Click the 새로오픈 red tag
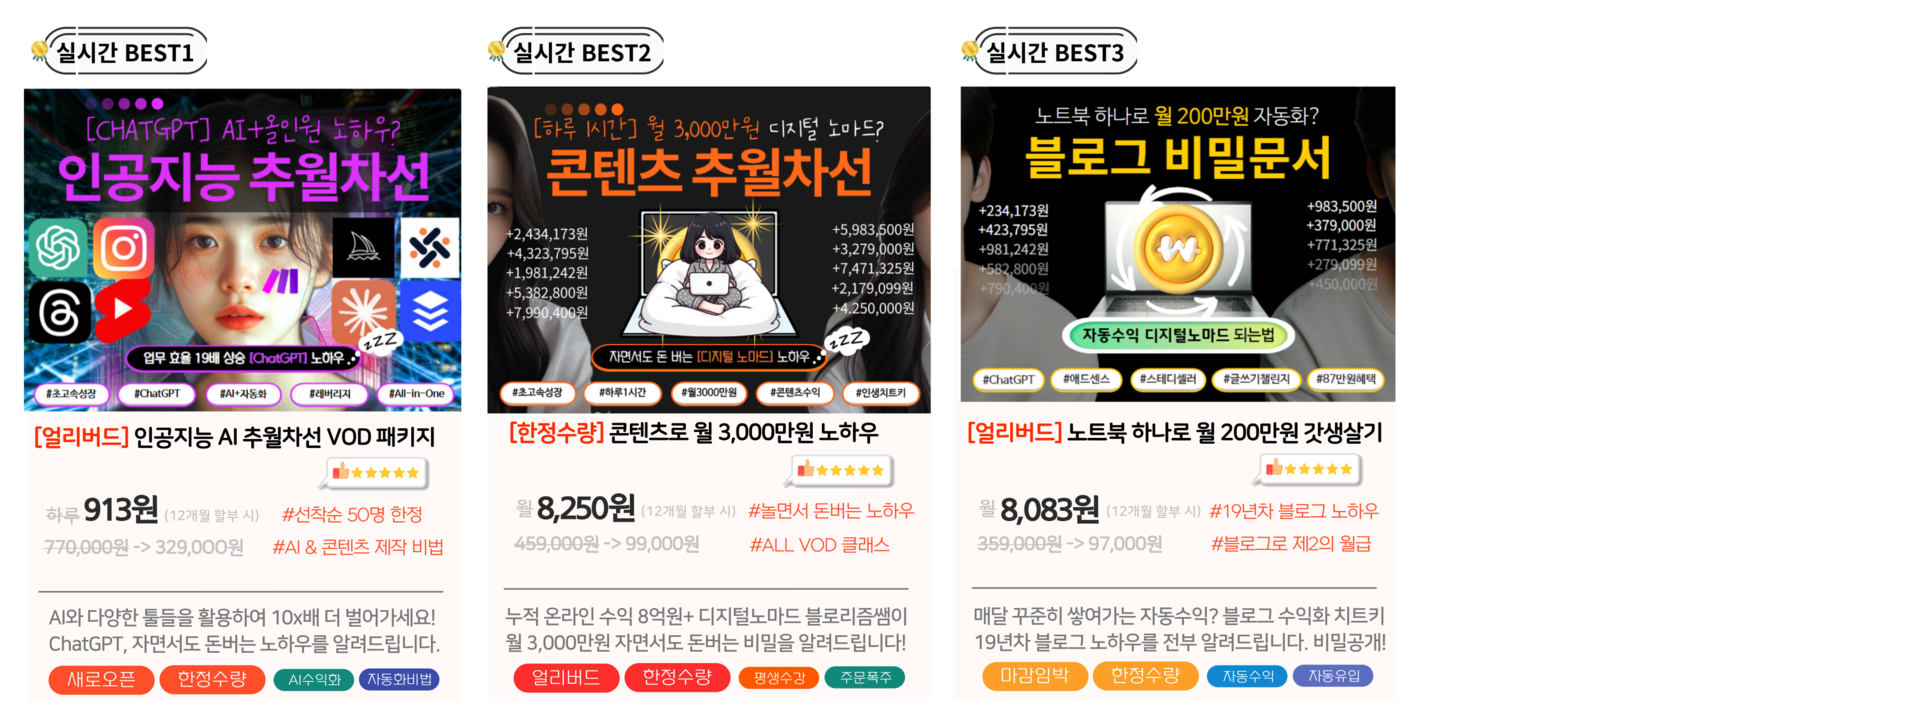1920x720 pixels. click(102, 680)
